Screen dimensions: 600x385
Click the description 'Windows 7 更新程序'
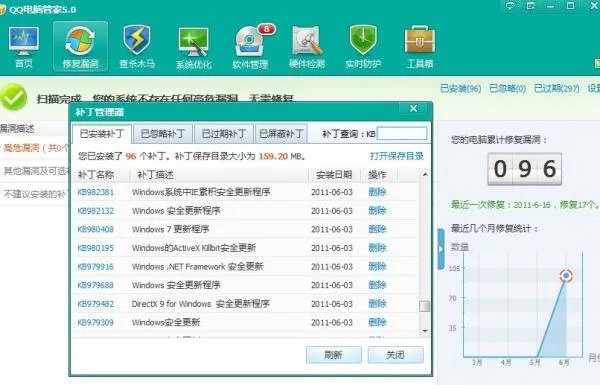coord(171,229)
